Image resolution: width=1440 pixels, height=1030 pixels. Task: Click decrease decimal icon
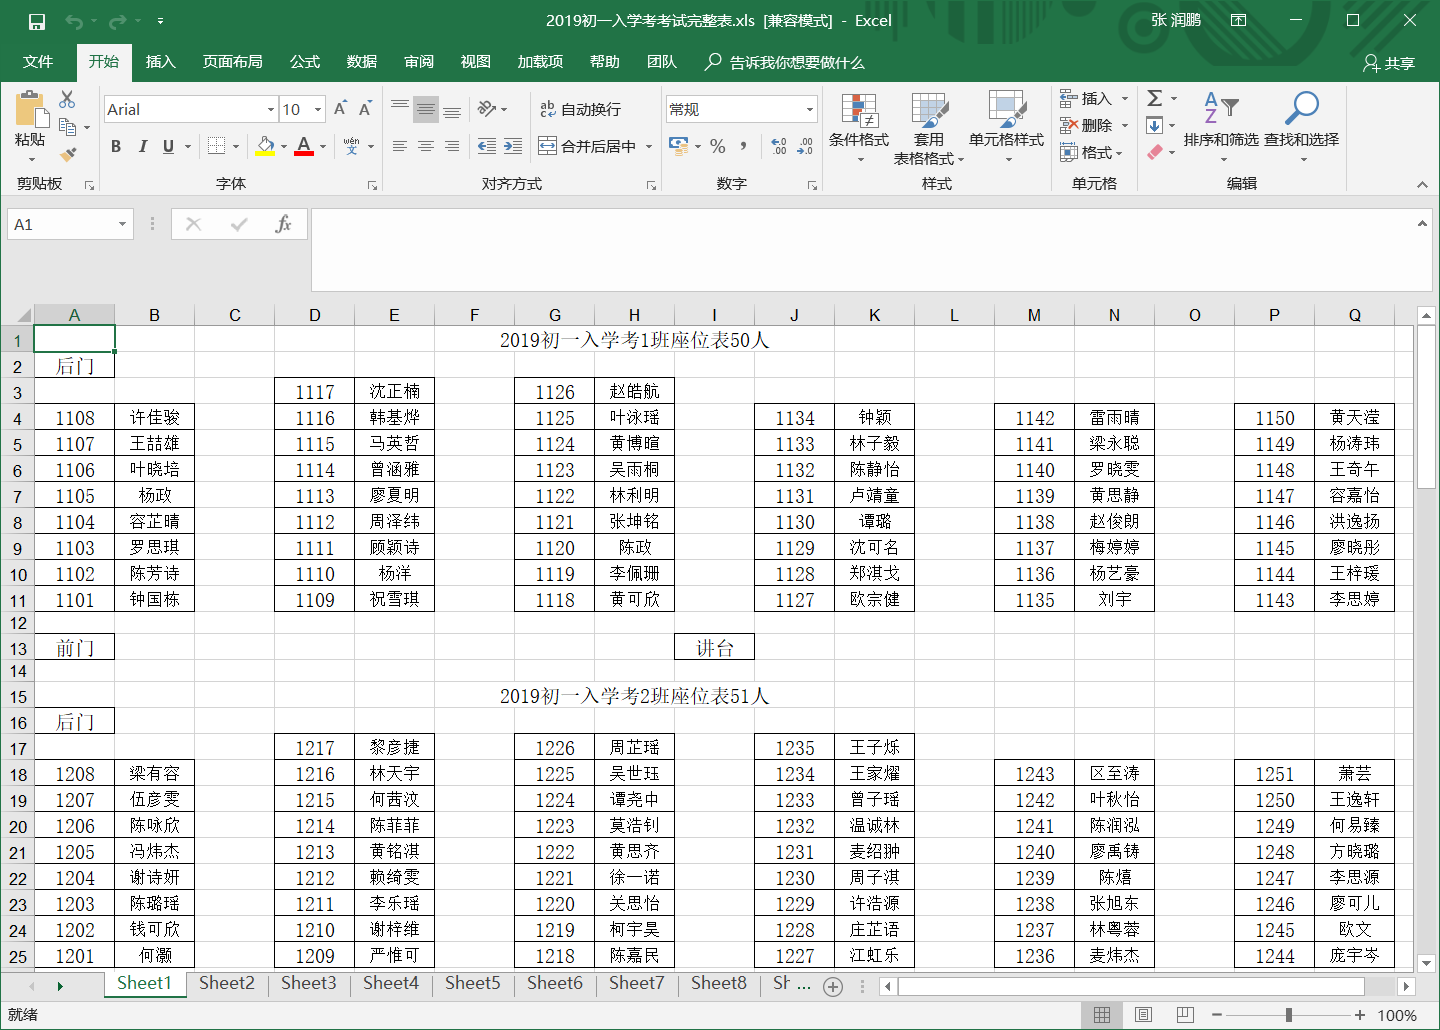(x=805, y=146)
